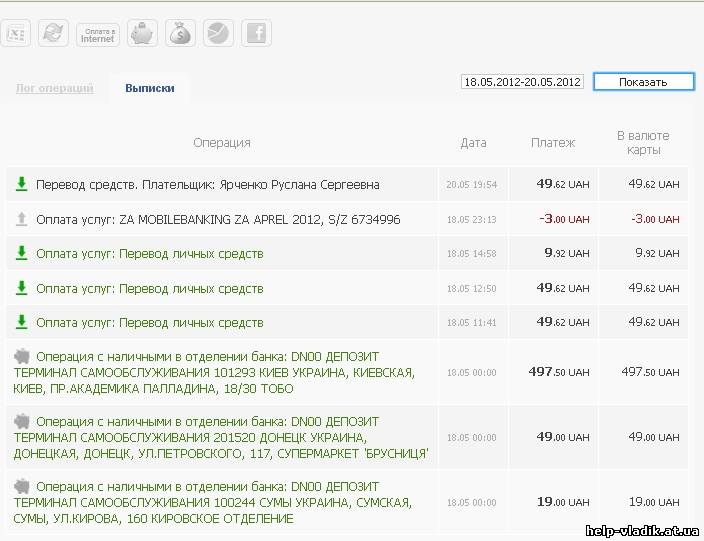704x541 pixels.
Task: Open 'Перевод личных средств' entry at 14:58
Action: point(150,254)
